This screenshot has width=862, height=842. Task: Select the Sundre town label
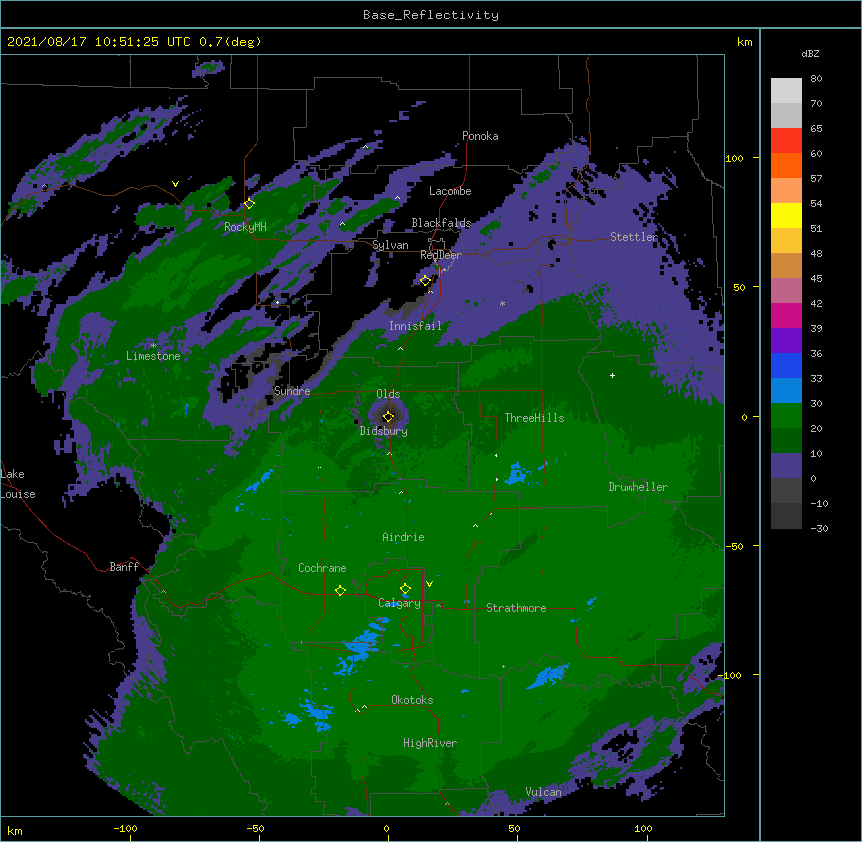point(292,391)
